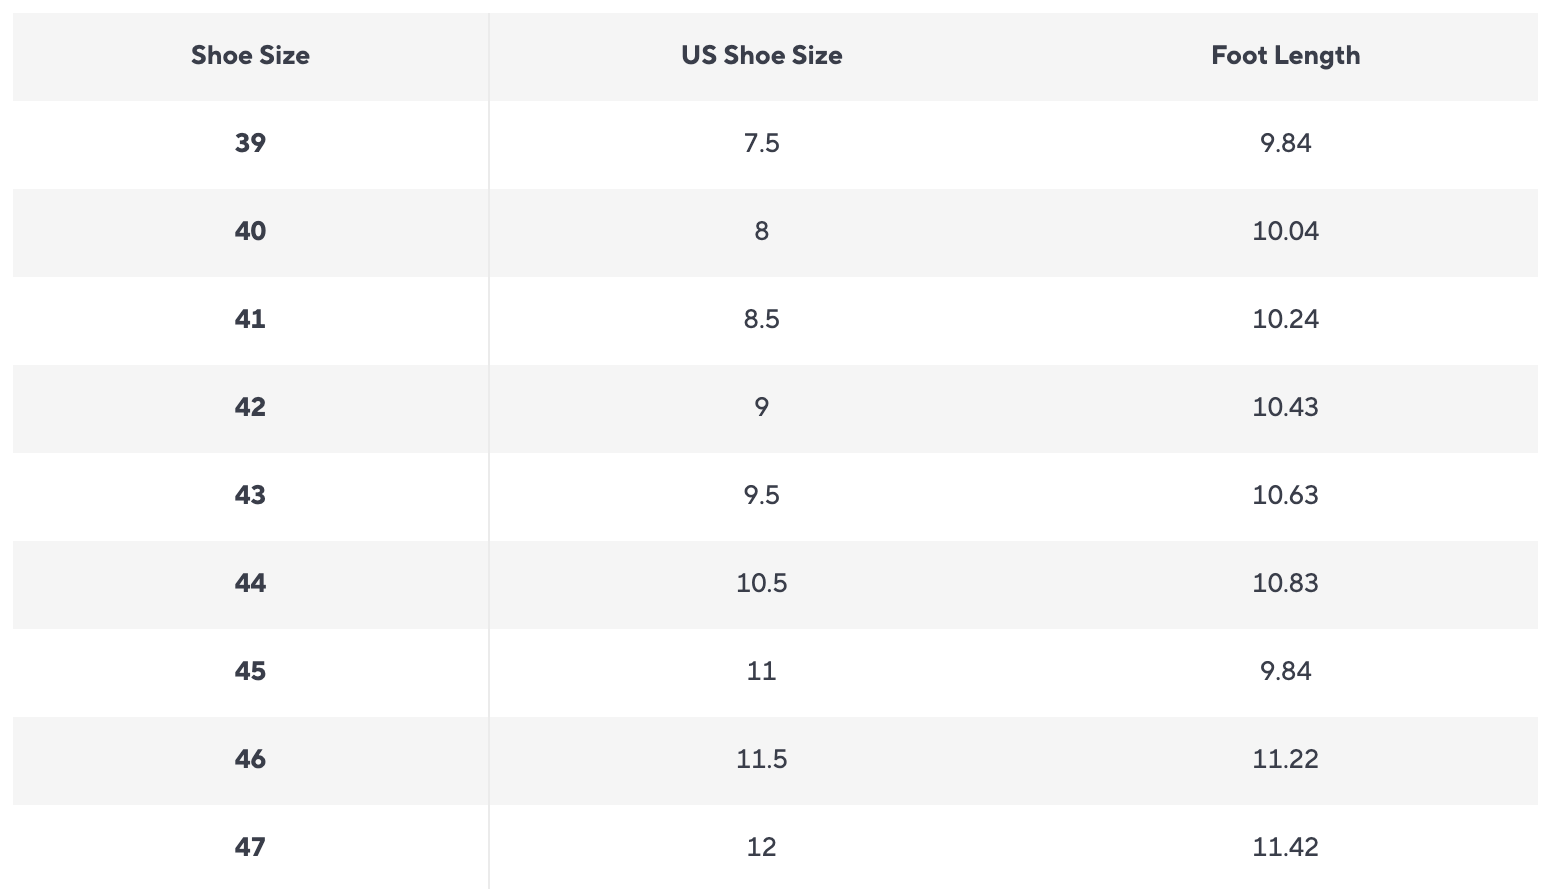This screenshot has width=1562, height=889.
Task: Select shoe size 39 cell
Action: (x=250, y=143)
